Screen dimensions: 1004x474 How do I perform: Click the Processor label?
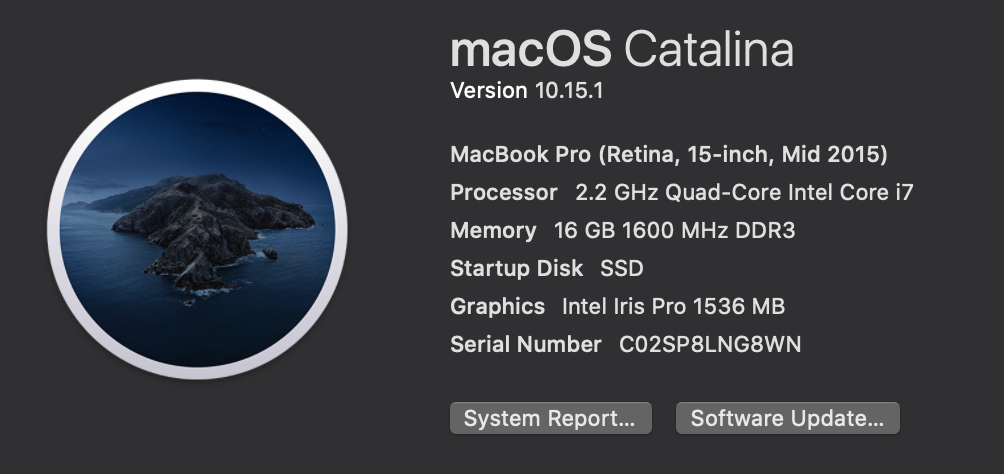pyautogui.click(x=503, y=192)
